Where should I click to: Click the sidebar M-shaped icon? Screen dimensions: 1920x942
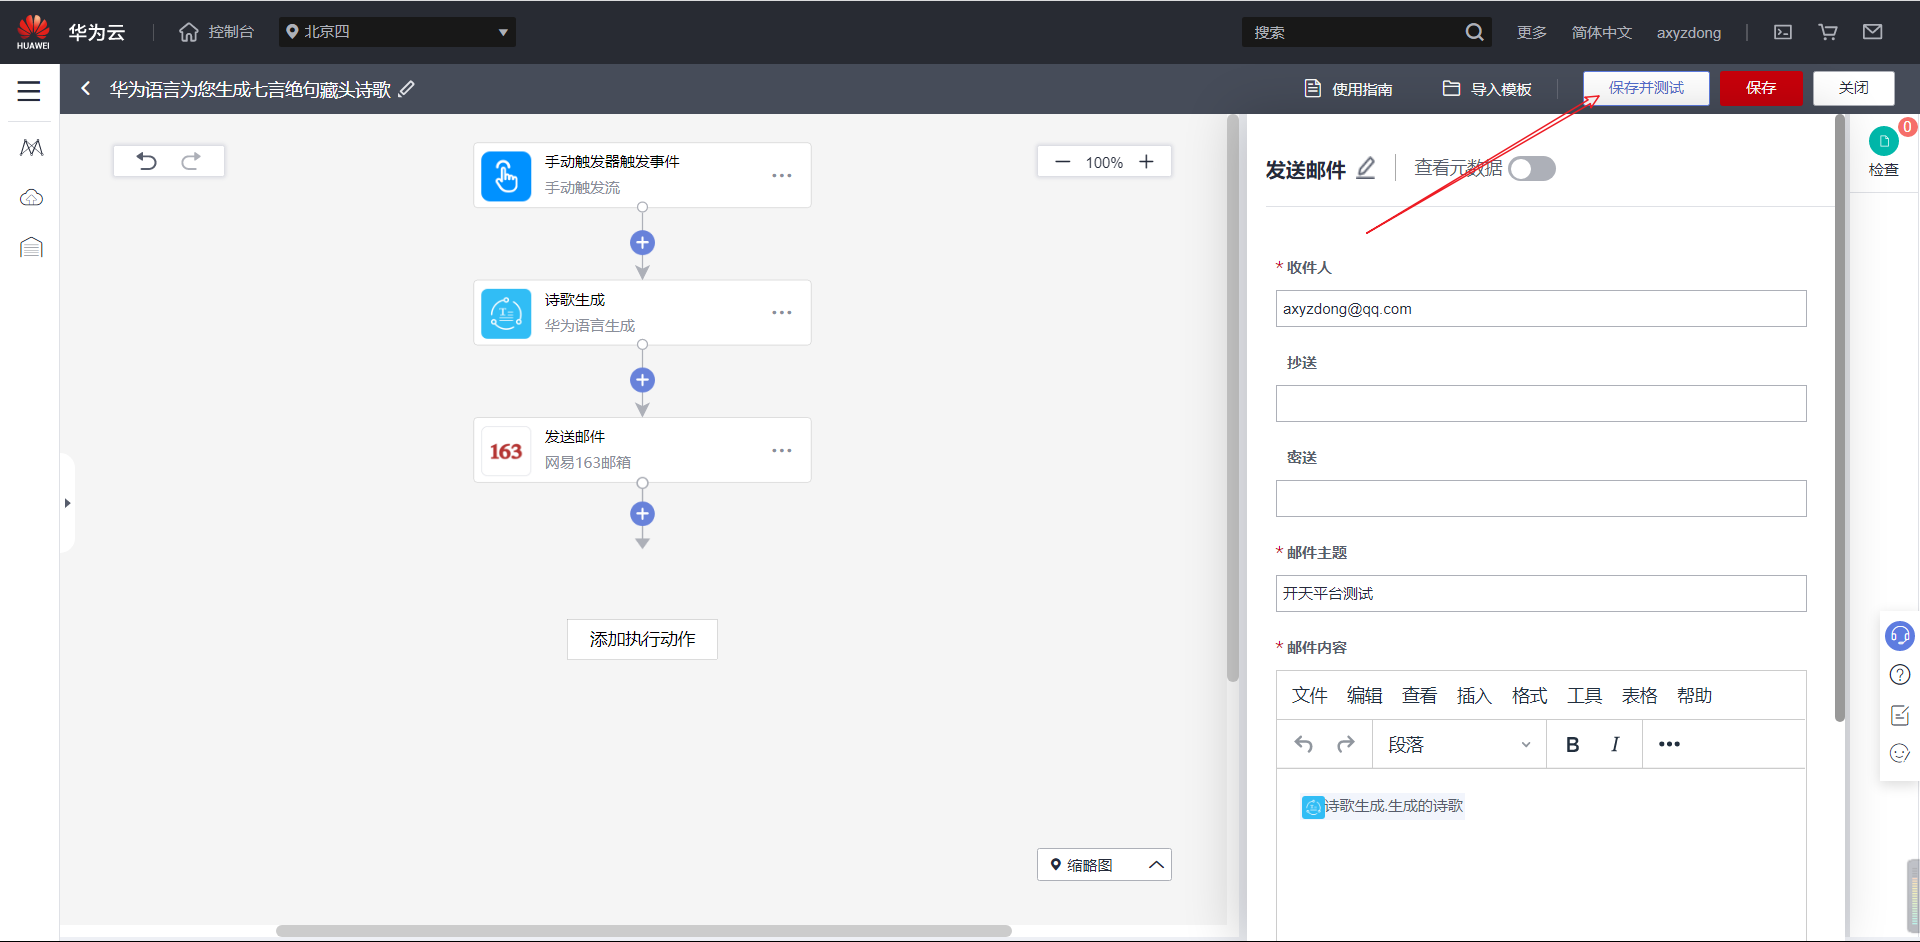[x=31, y=148]
